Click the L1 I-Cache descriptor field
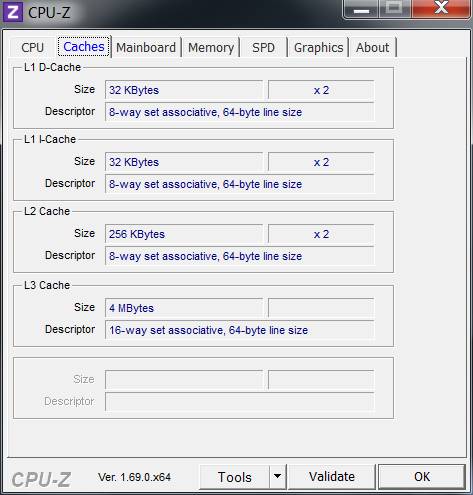The height and width of the screenshot is (495, 473). point(240,184)
